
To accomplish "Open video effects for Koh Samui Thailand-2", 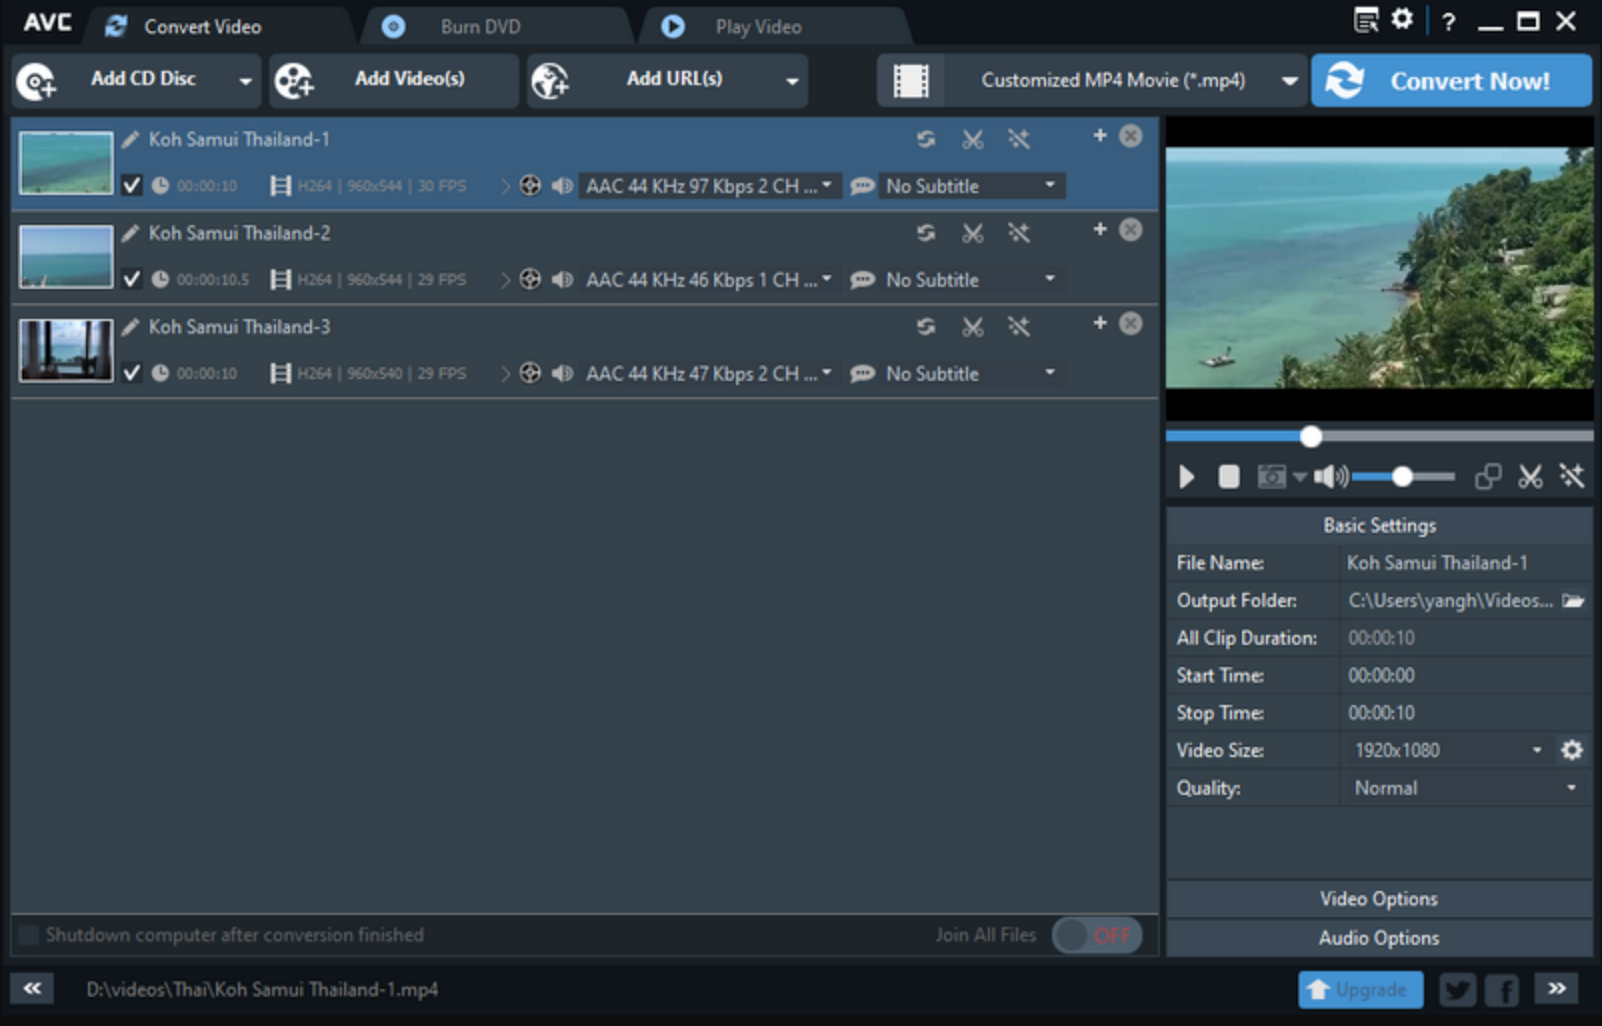I will tap(1019, 232).
